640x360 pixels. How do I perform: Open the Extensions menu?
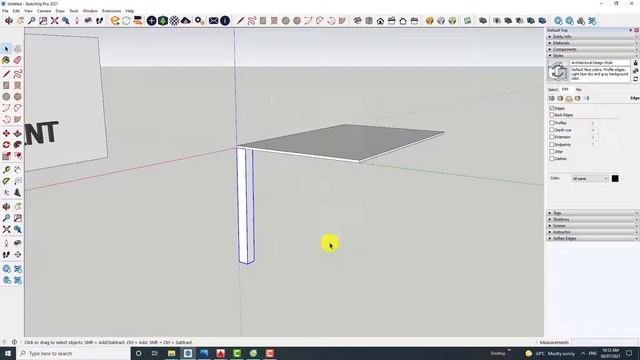(111, 11)
